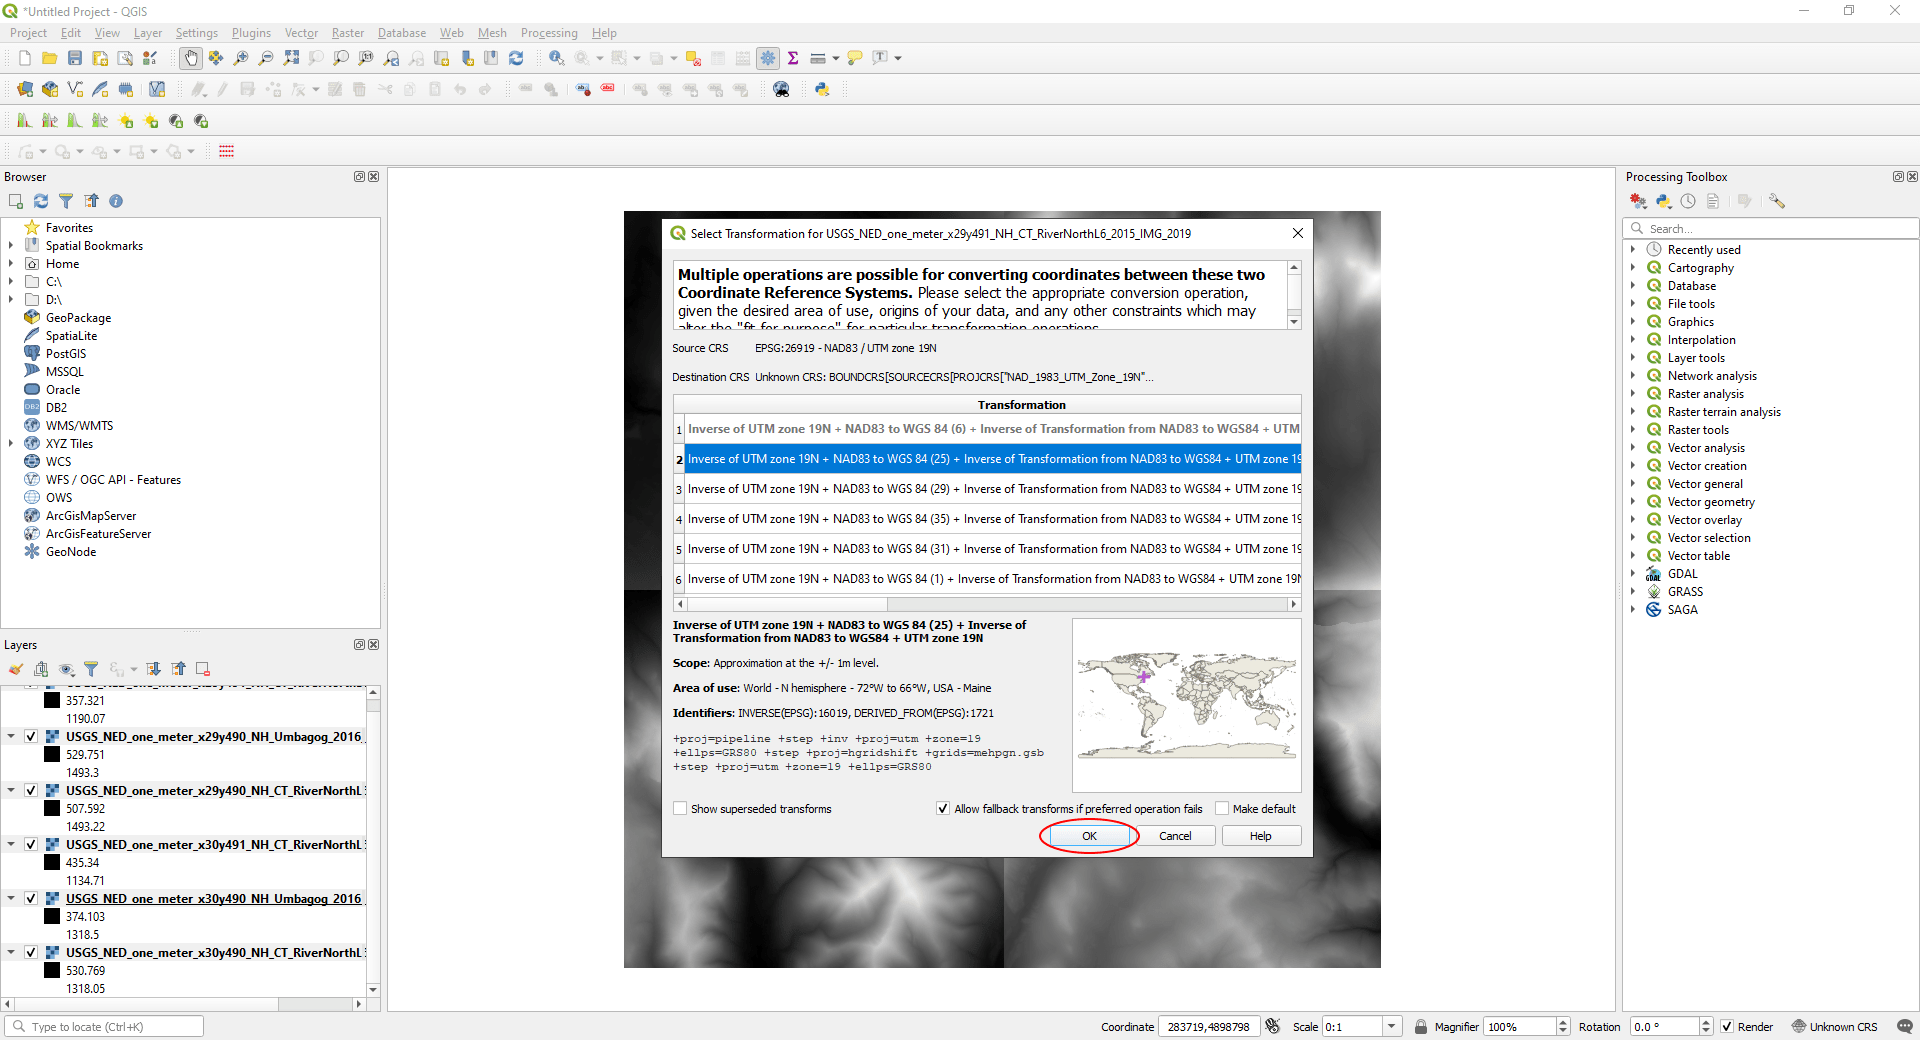This screenshot has width=1920, height=1040.
Task: Open the Layer Styling brush icon in Layers panel
Action: pos(16,669)
